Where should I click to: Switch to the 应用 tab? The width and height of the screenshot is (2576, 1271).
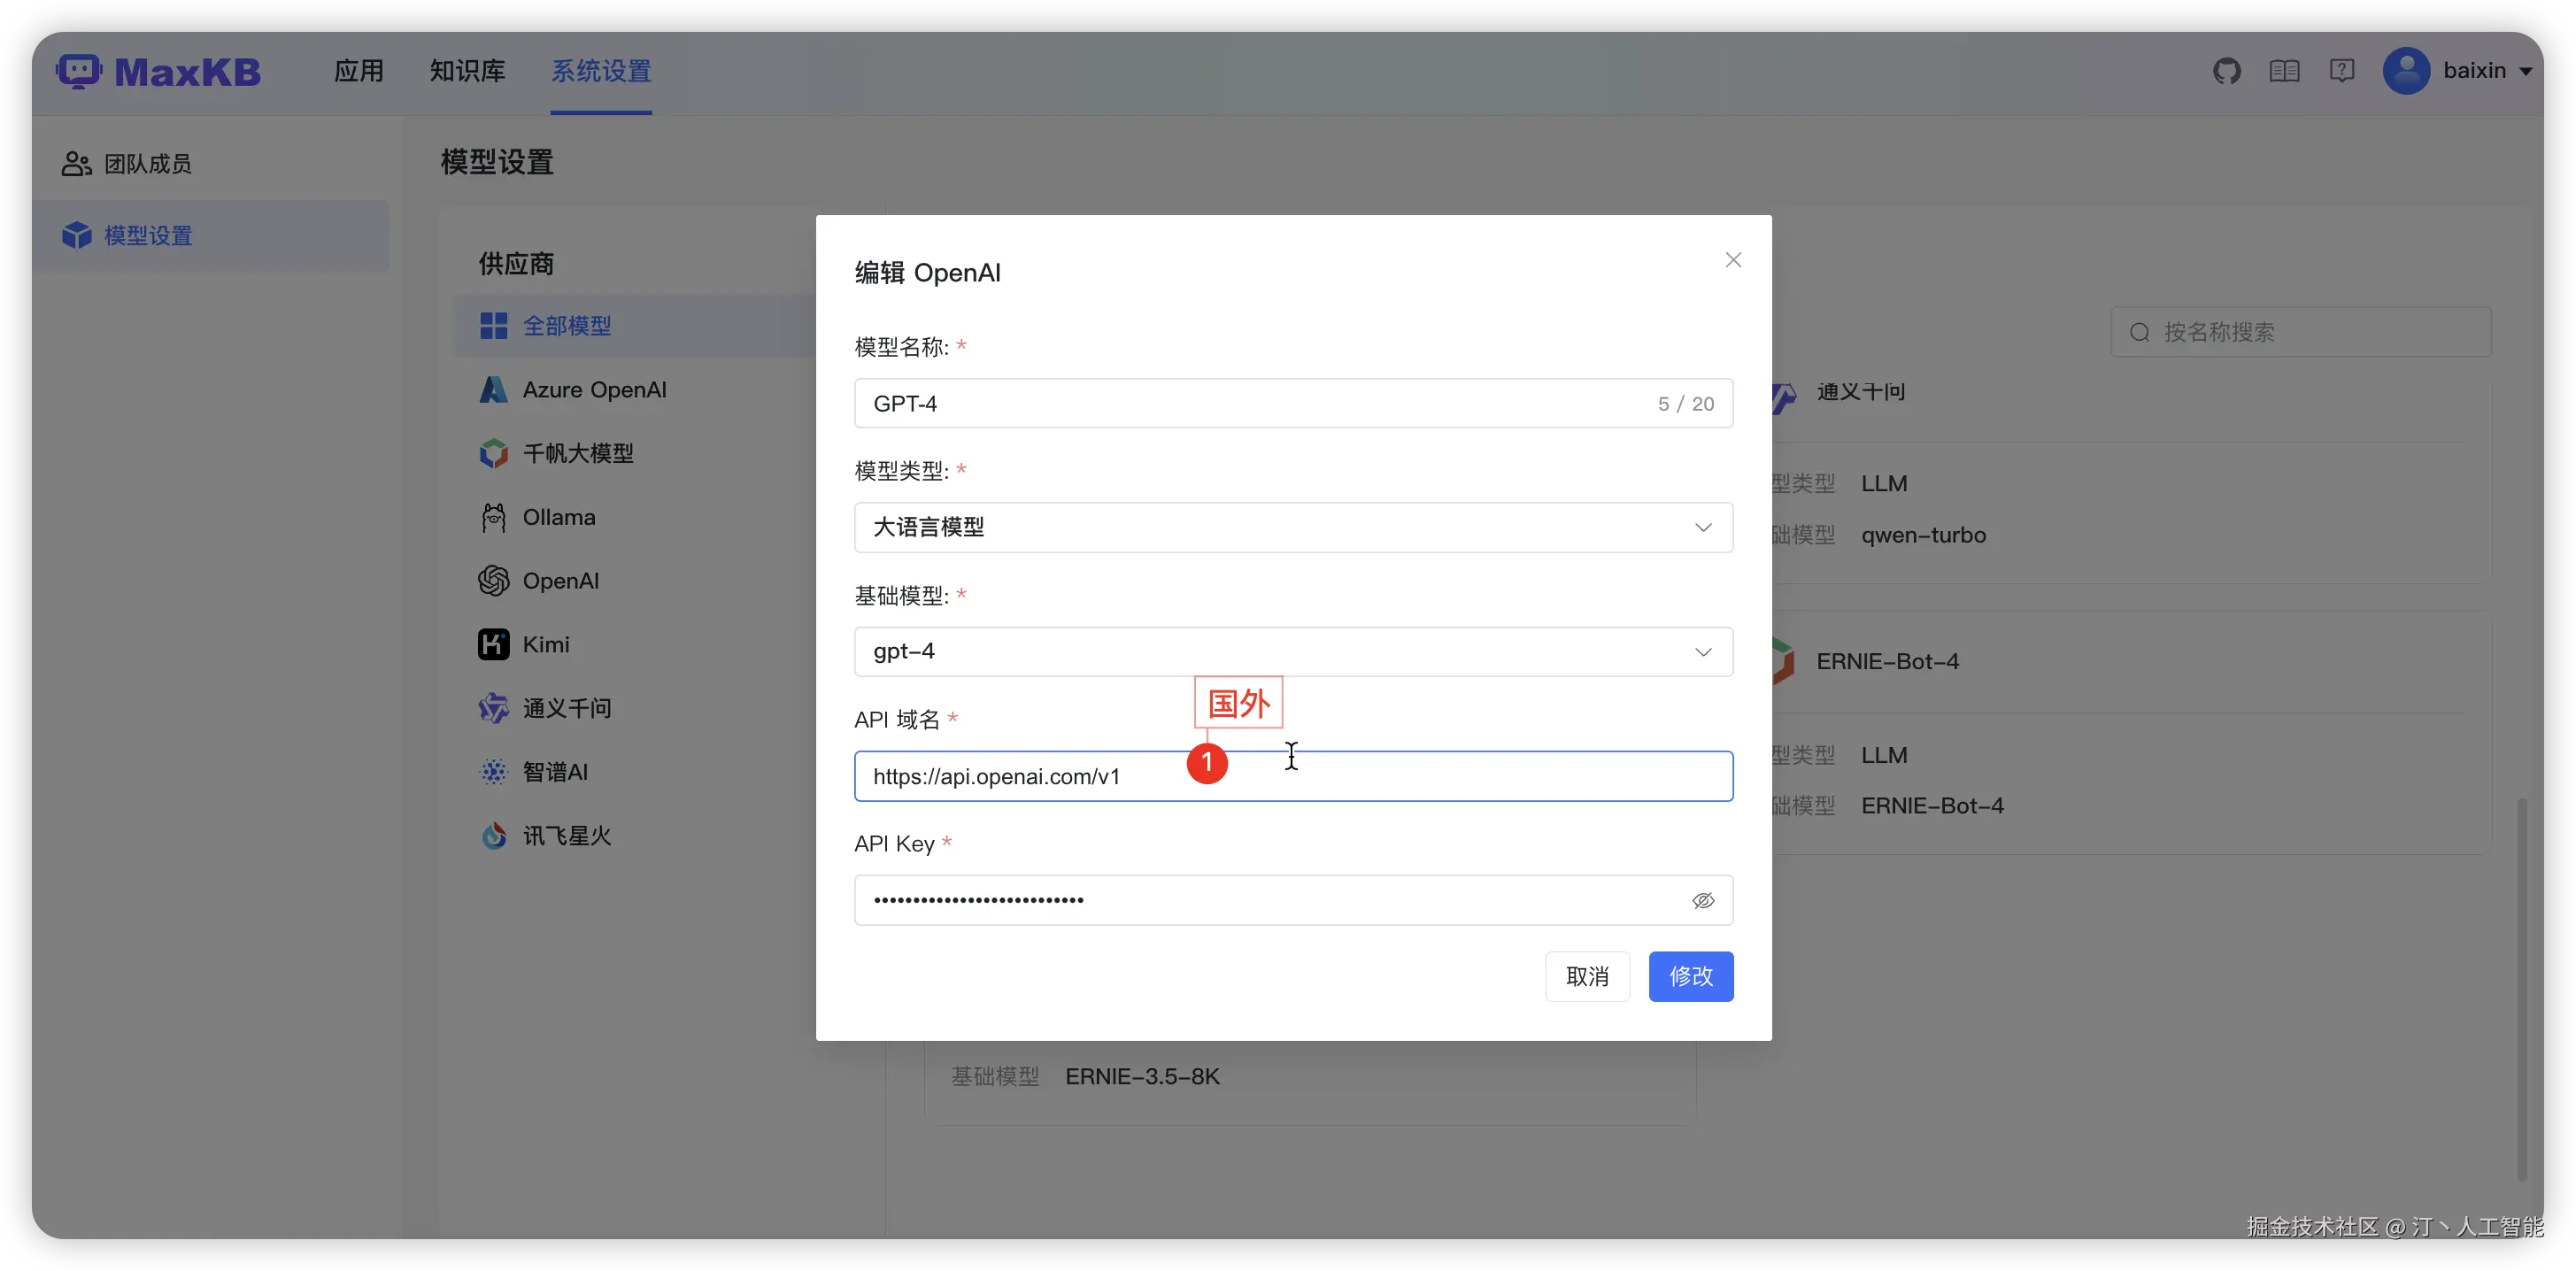[x=358, y=71]
